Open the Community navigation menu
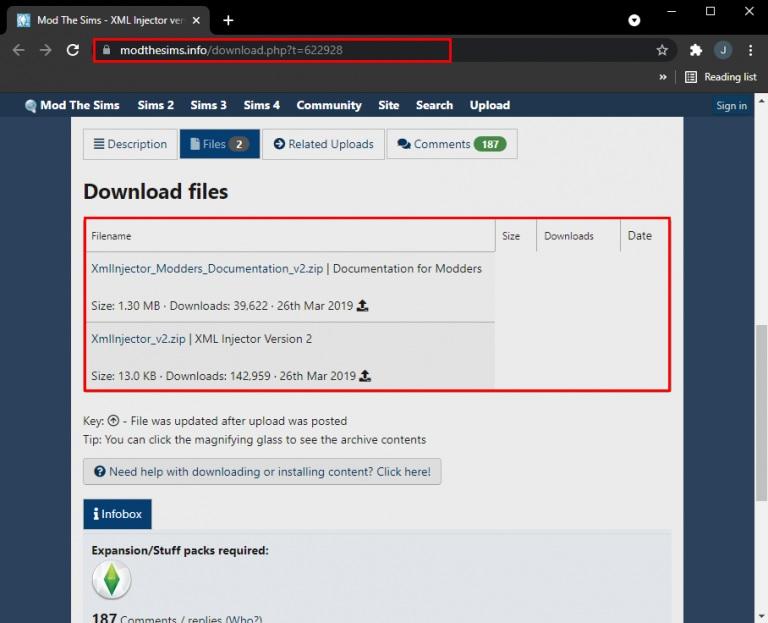768x623 pixels. tap(329, 105)
